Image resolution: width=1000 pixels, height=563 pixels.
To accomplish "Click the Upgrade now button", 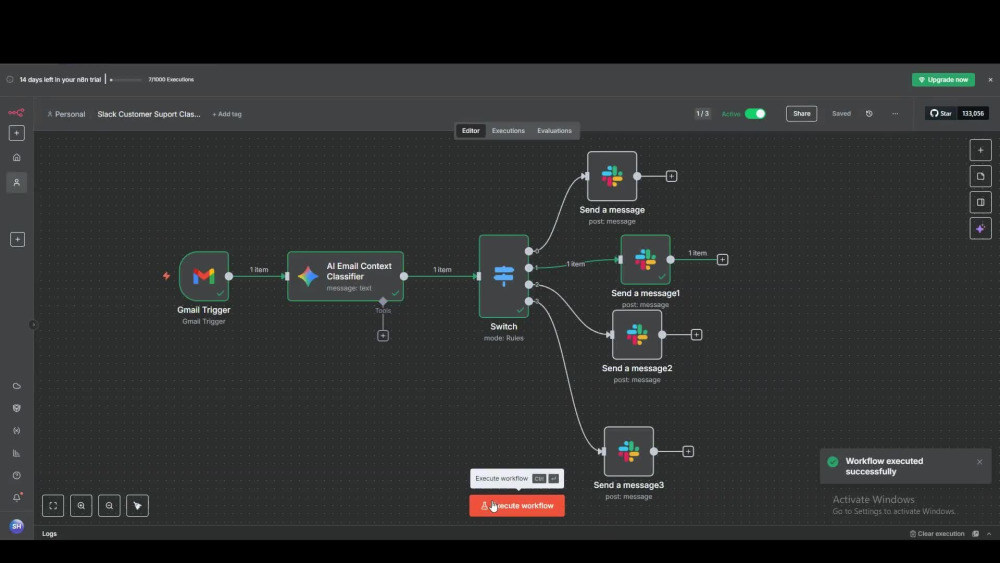I will [943, 80].
